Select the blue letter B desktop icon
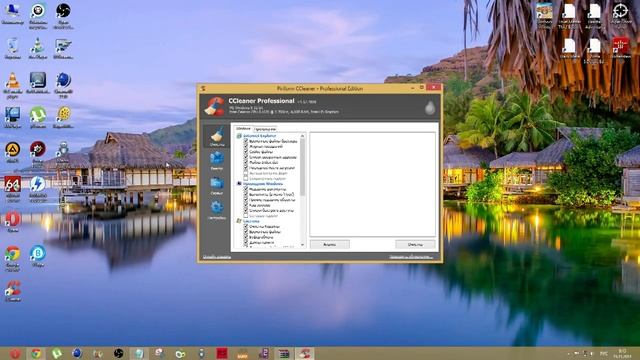The height and width of the screenshot is (360, 640). [38, 256]
